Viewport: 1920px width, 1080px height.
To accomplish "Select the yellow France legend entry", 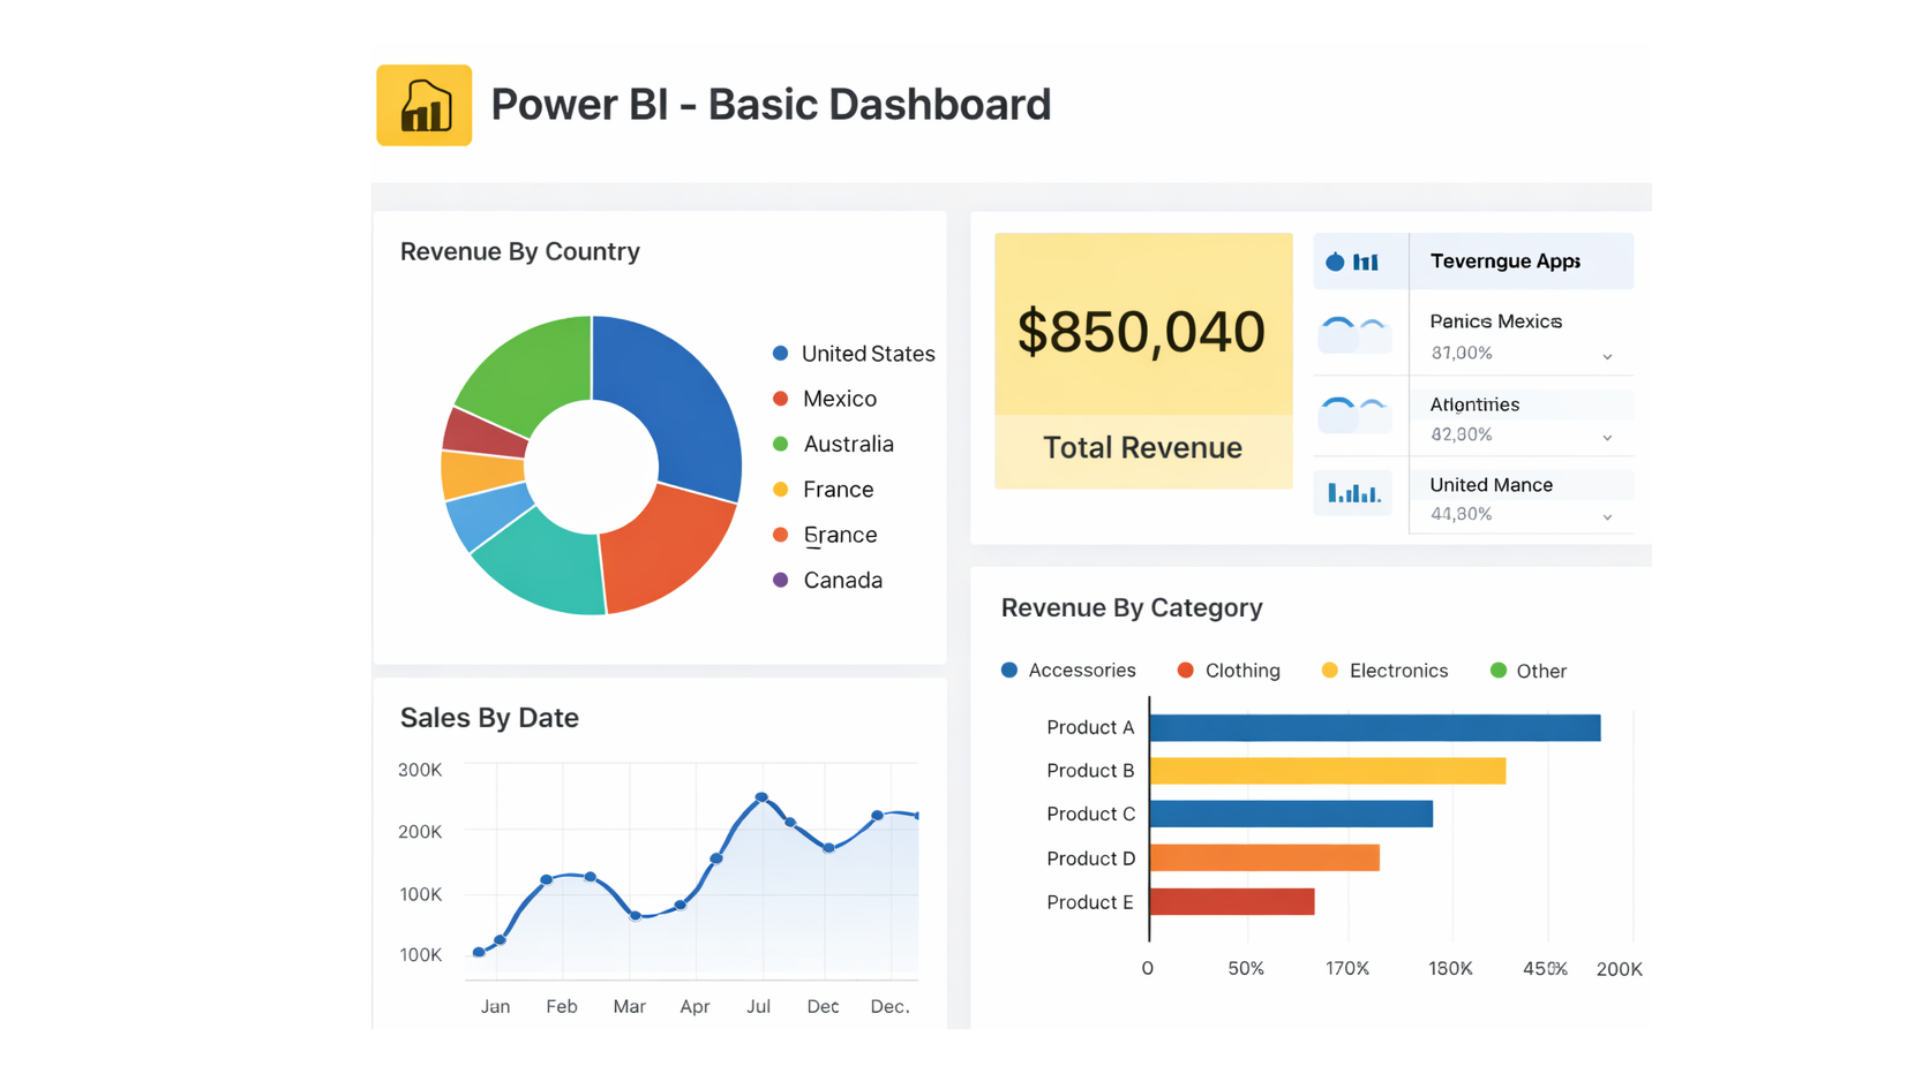I will (823, 489).
